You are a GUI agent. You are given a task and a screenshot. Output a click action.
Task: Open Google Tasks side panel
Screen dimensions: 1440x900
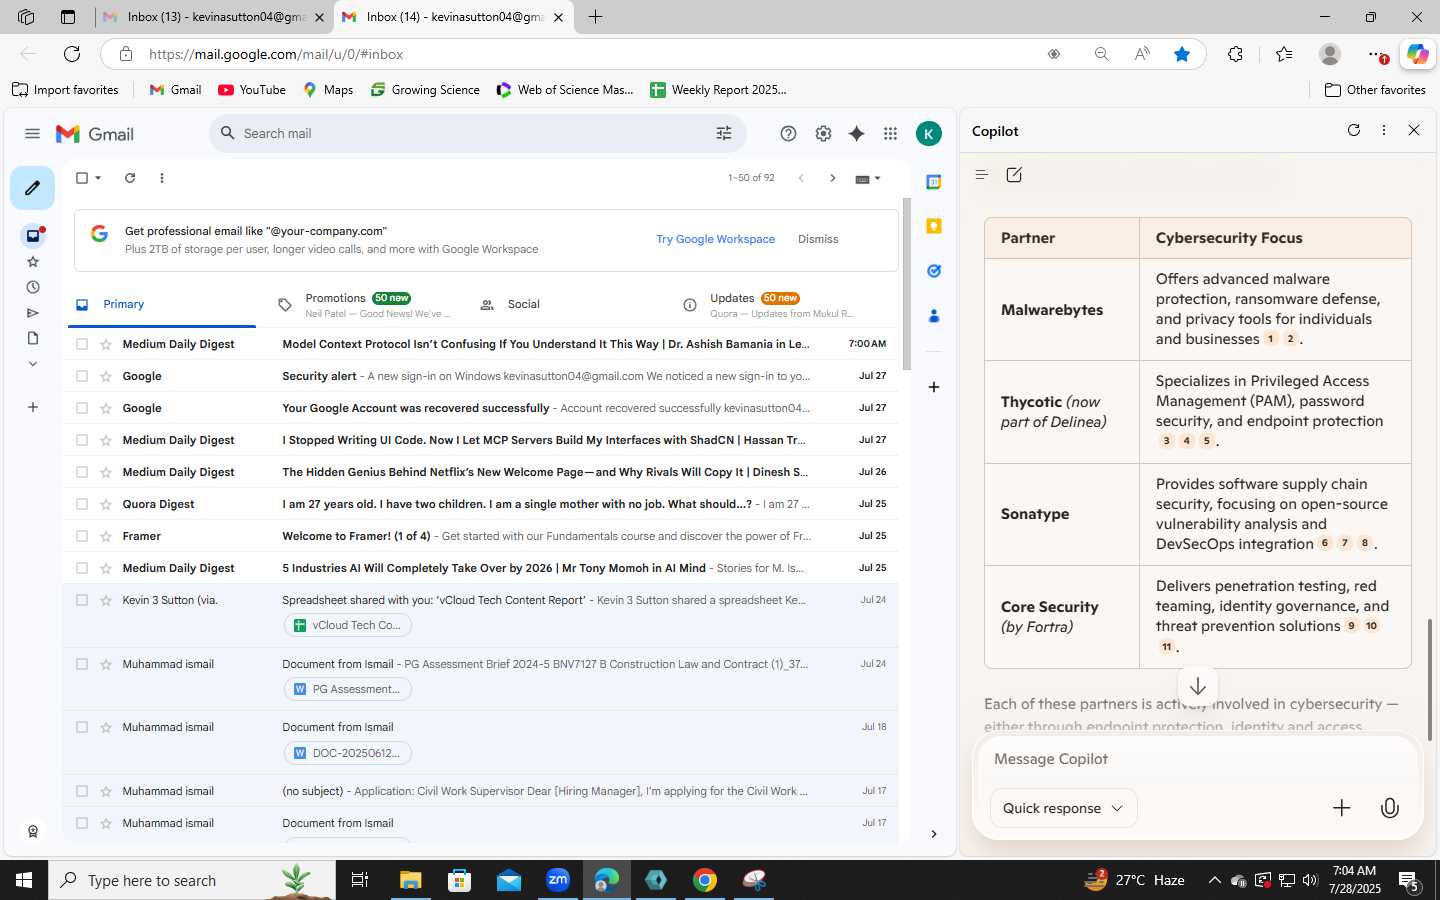(x=933, y=271)
